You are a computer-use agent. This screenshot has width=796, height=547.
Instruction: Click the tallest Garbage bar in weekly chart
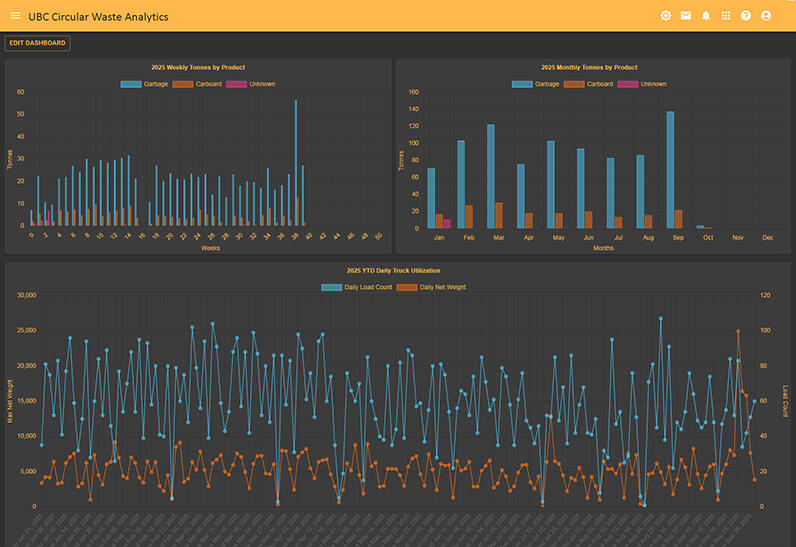pyautogui.click(x=296, y=162)
